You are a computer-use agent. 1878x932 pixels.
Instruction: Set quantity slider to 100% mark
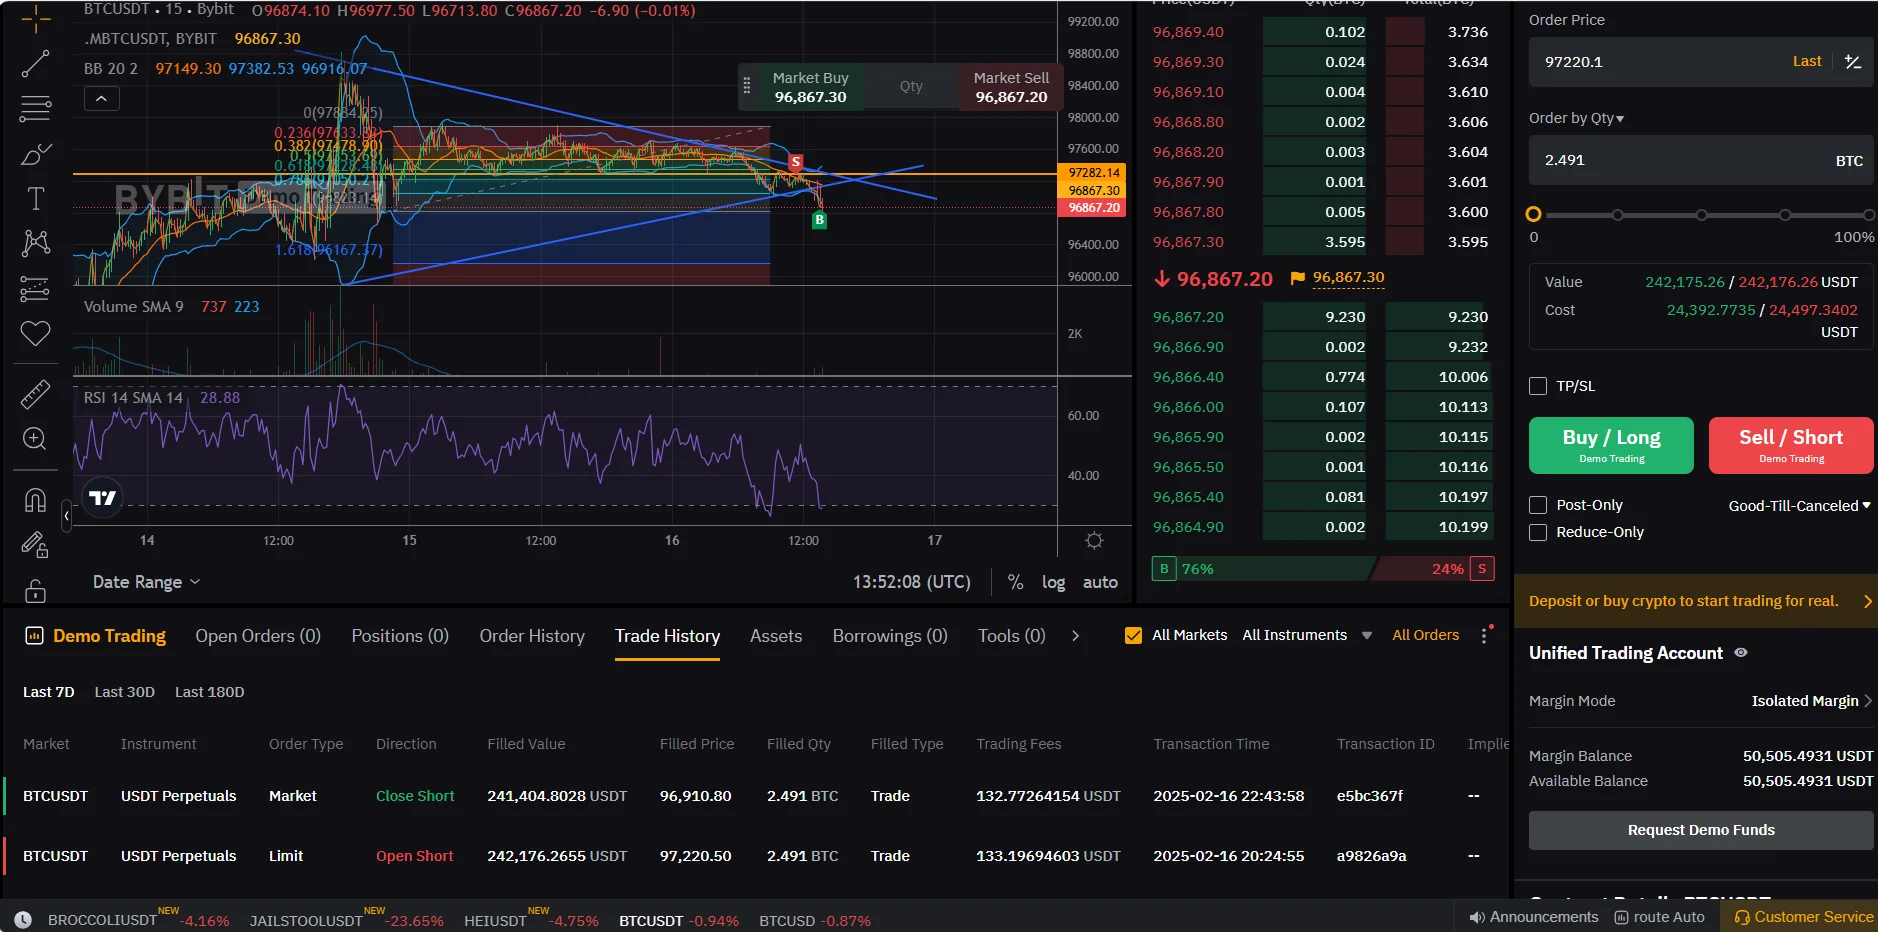[x=1868, y=215]
